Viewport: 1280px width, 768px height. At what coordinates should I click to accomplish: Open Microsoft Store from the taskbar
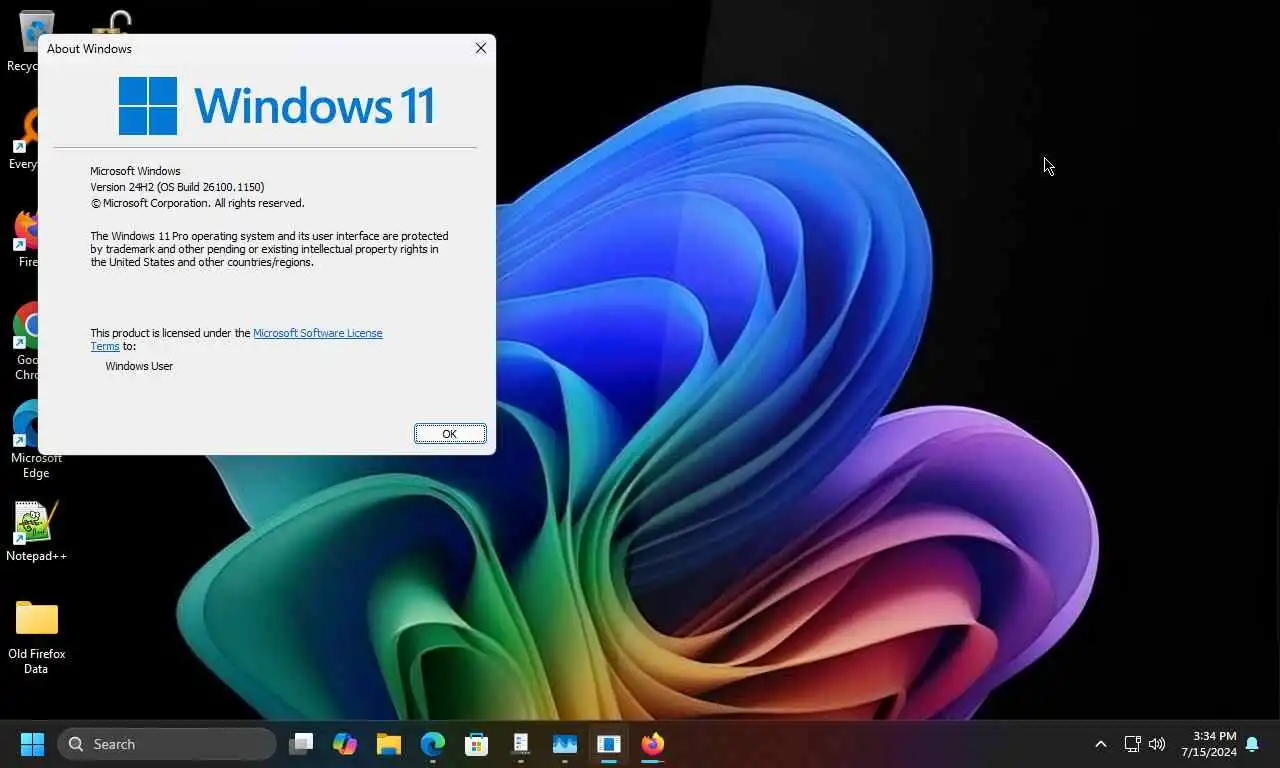[x=477, y=744]
